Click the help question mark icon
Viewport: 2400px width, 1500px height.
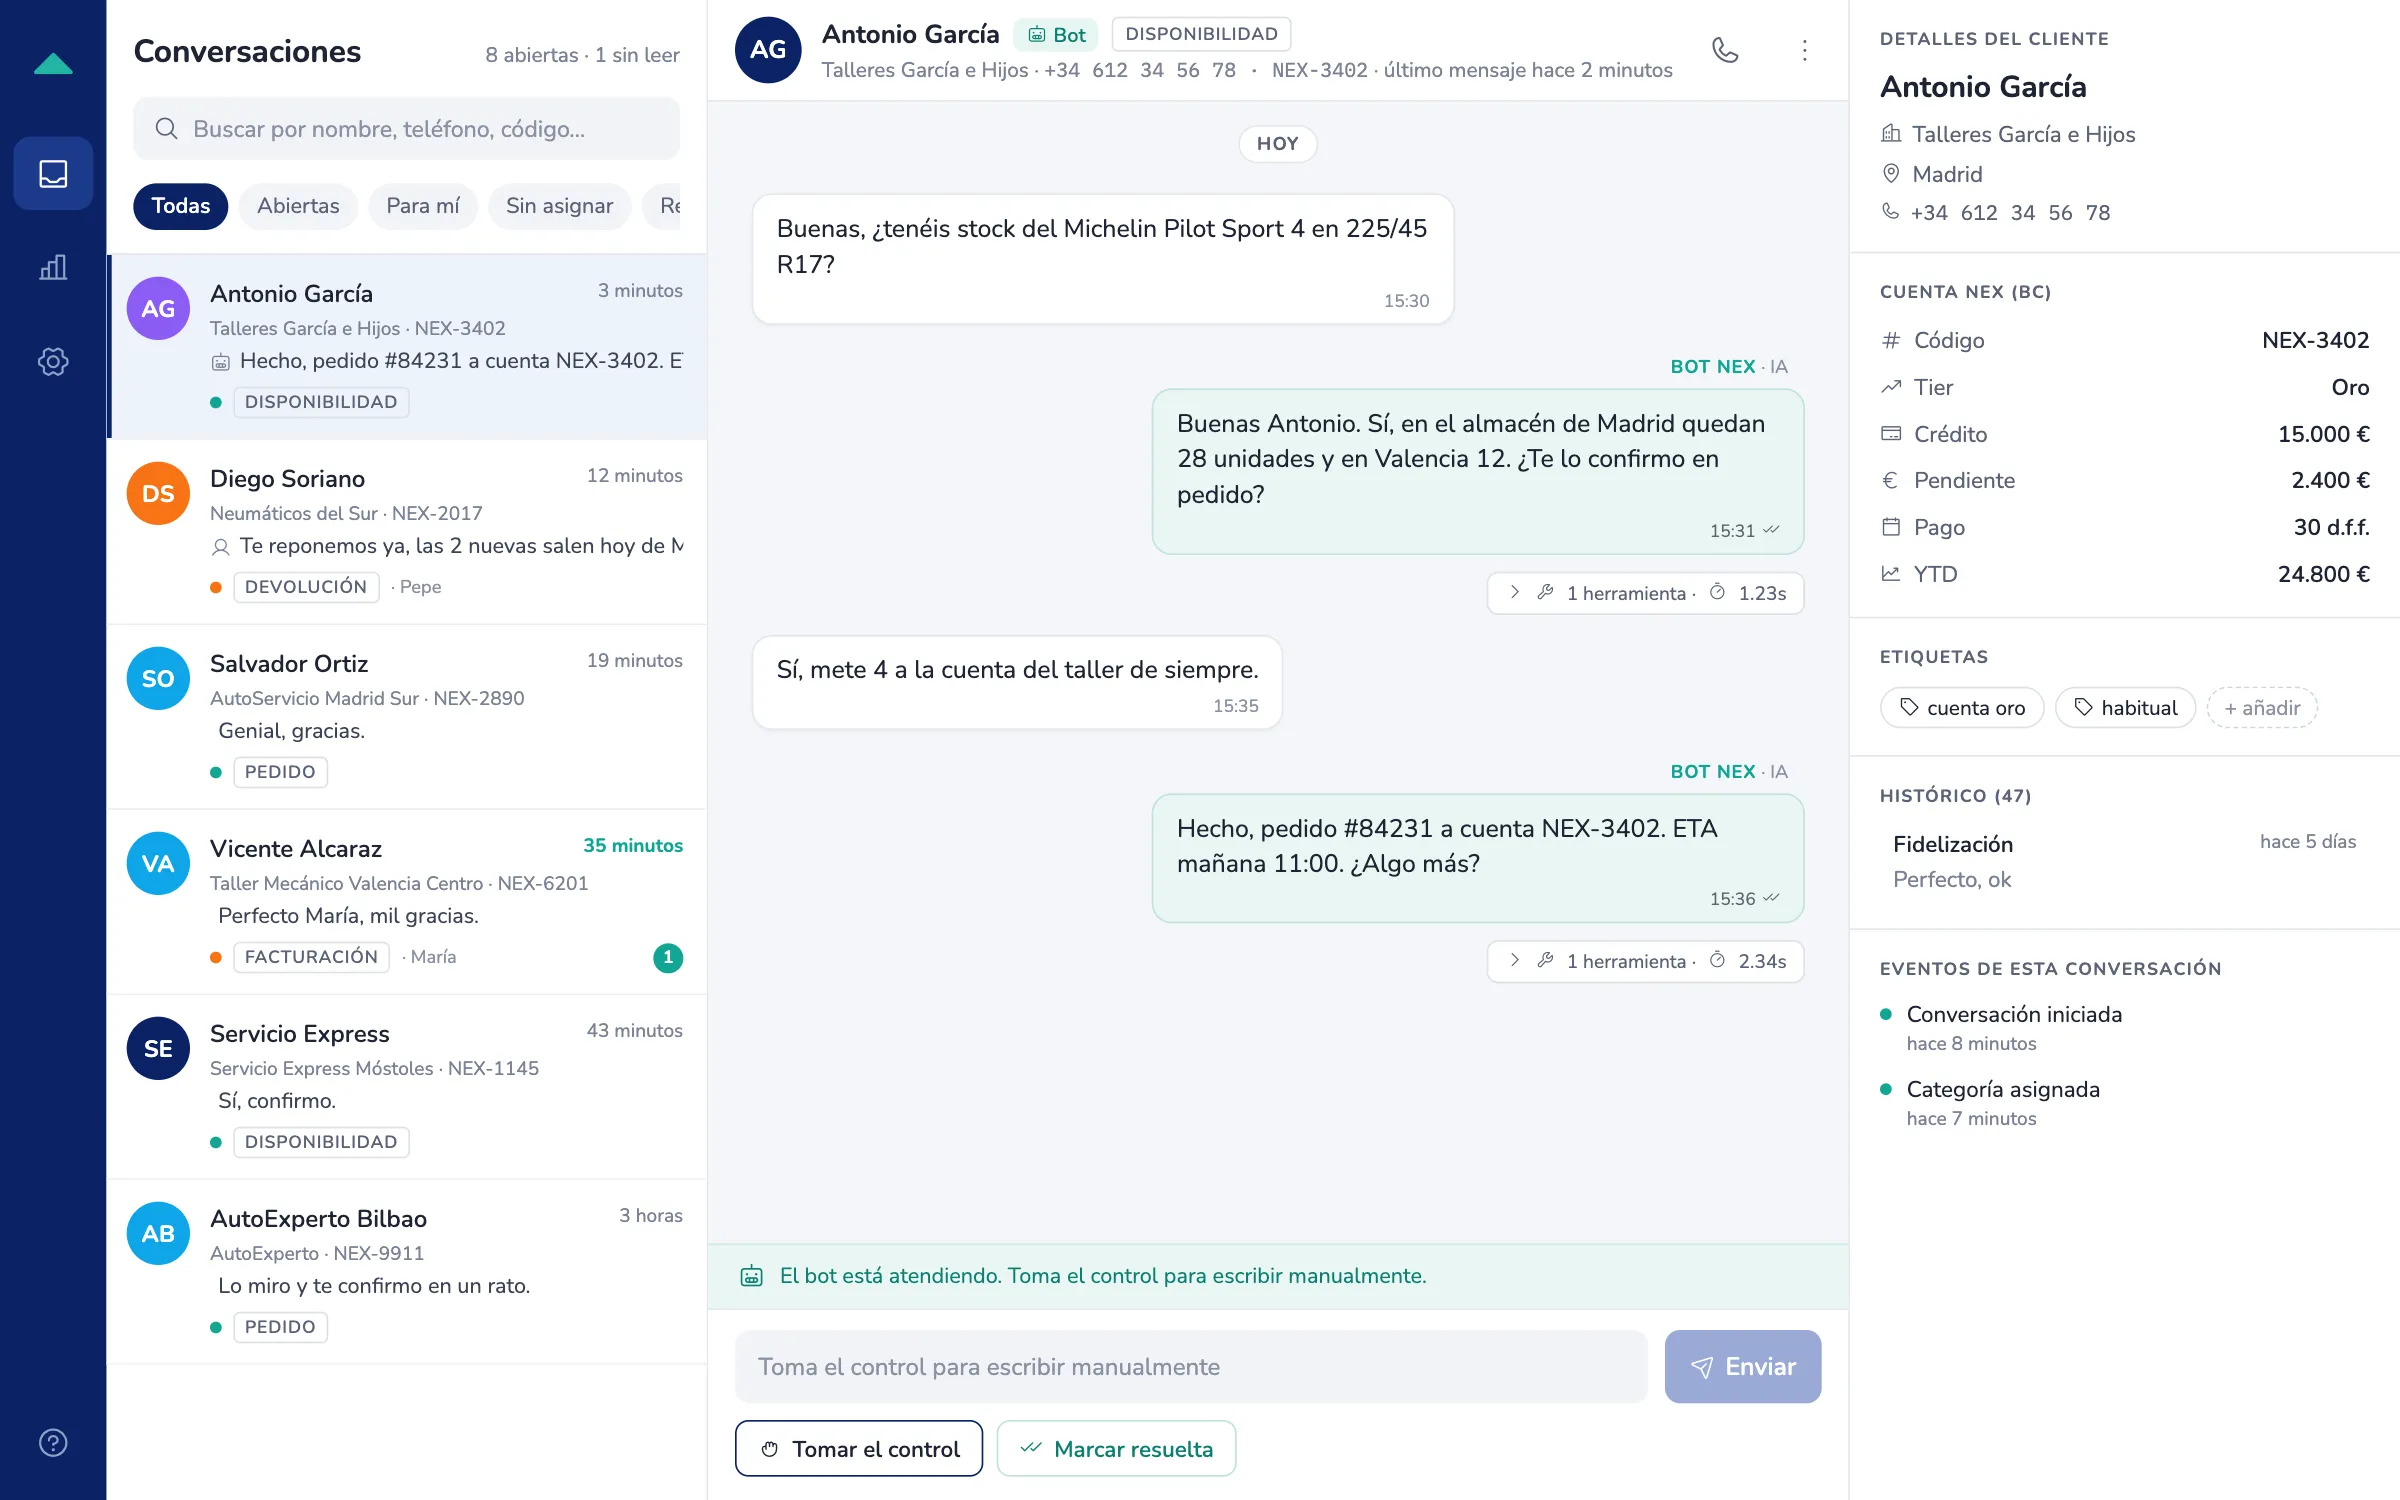pyautogui.click(x=53, y=1442)
